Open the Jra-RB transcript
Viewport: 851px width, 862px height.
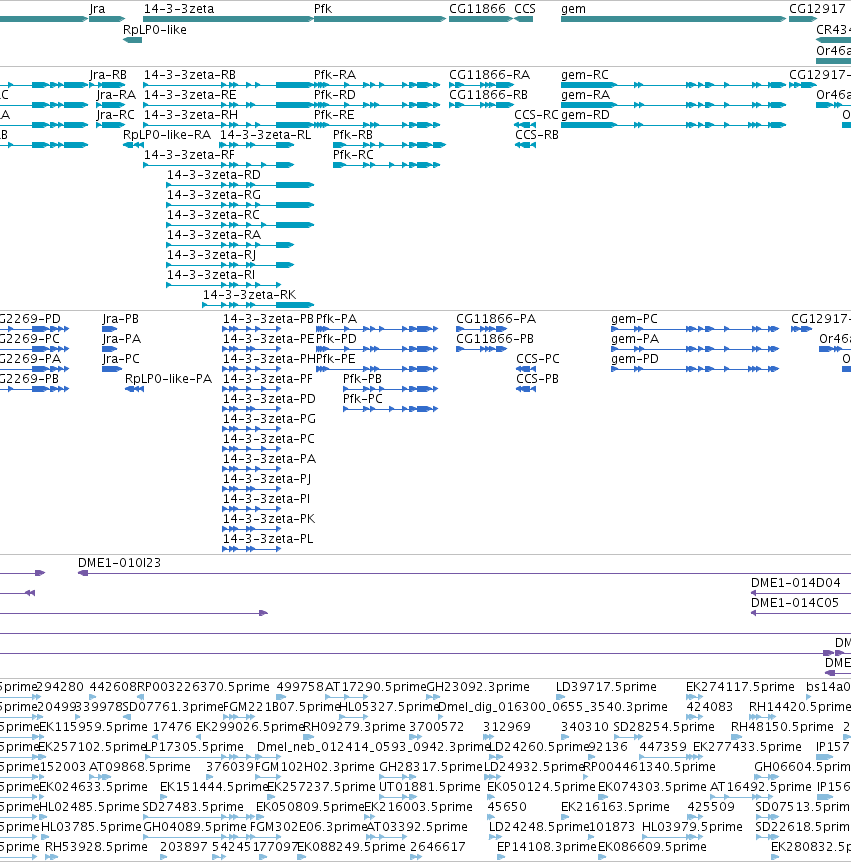(108, 75)
